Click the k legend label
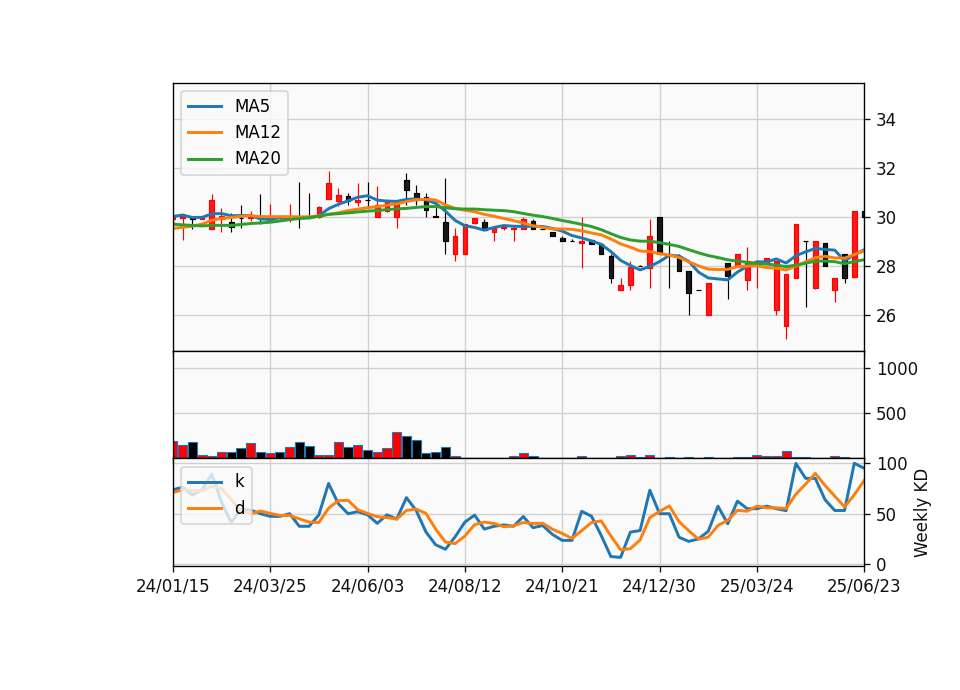Image resolution: width=960 pixels, height=690 pixels. pos(239,481)
